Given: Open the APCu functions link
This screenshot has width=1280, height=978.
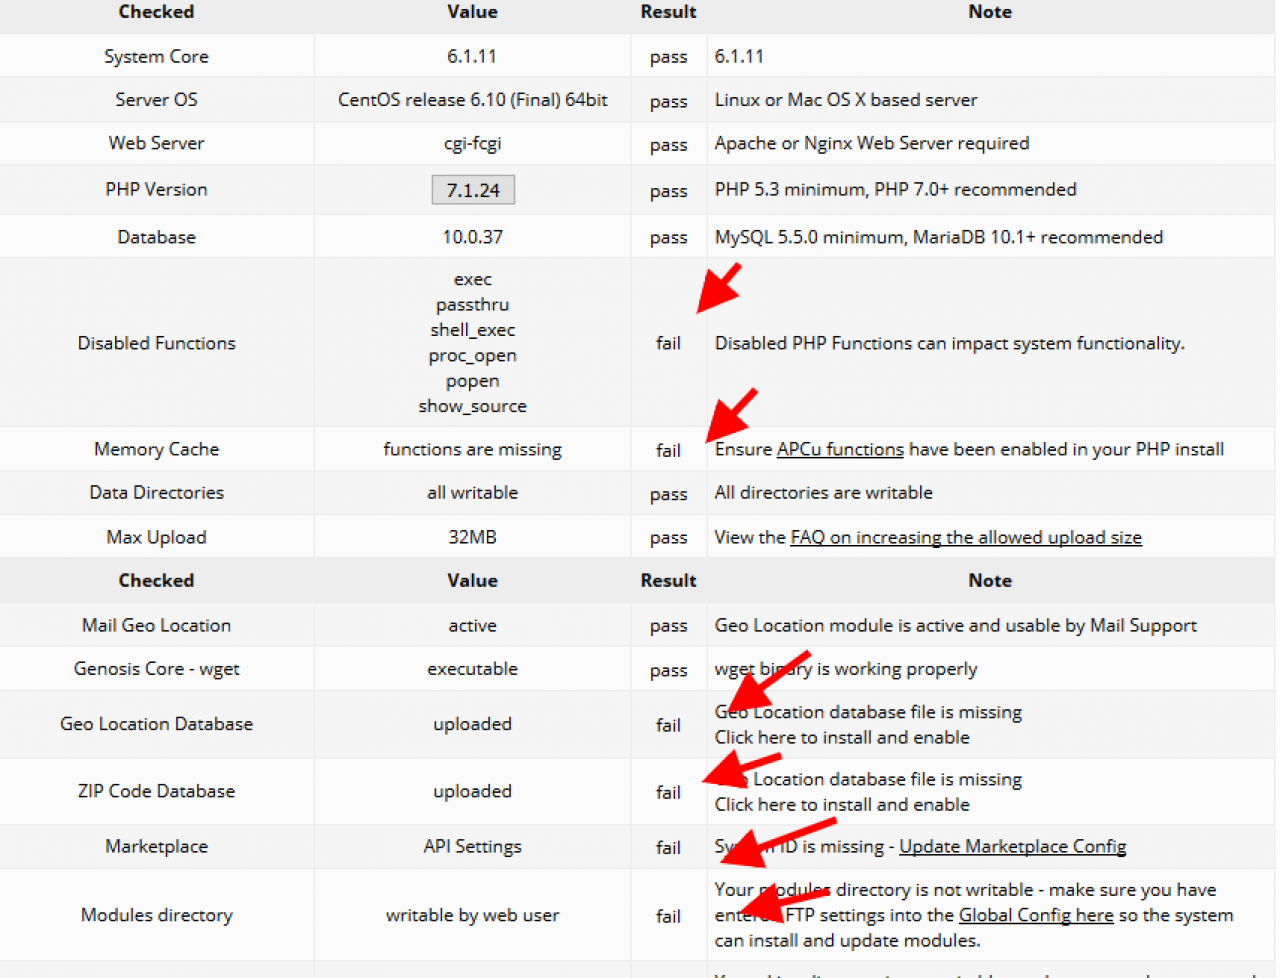Looking at the screenshot, I should [840, 449].
